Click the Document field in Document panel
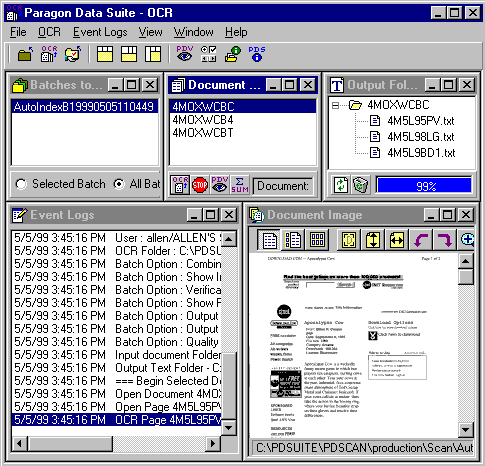This screenshot has width=485, height=466. click(283, 186)
